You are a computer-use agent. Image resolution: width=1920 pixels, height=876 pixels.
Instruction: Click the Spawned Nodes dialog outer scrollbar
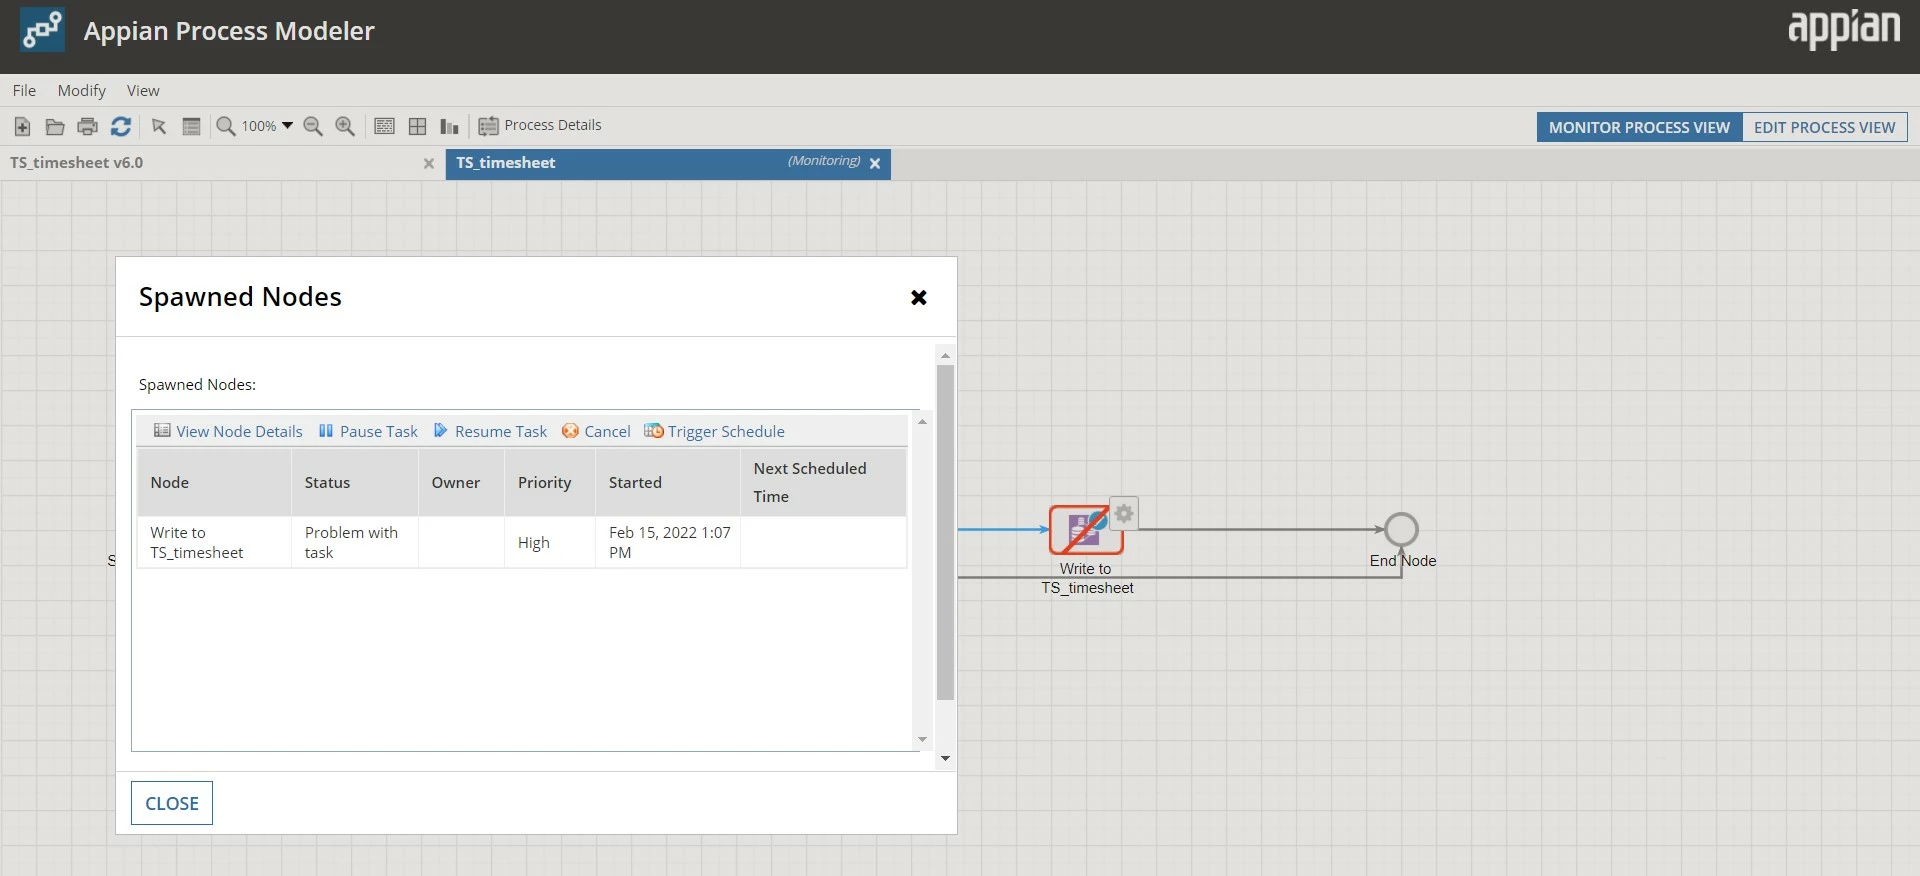945,532
